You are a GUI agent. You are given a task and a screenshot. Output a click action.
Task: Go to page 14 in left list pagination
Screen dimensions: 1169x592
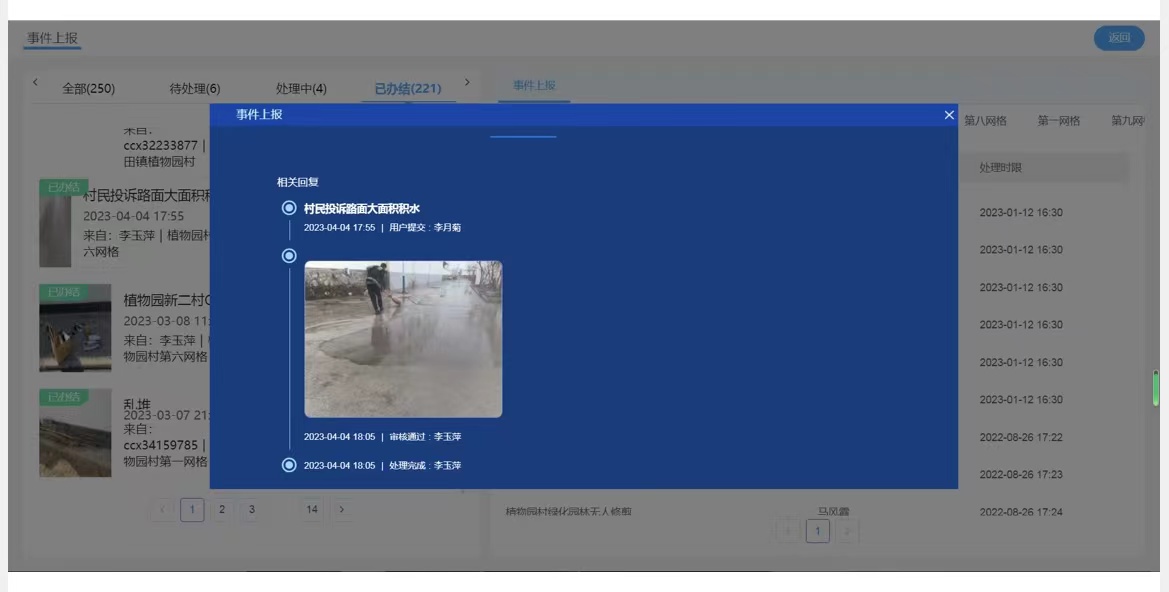[x=312, y=510]
